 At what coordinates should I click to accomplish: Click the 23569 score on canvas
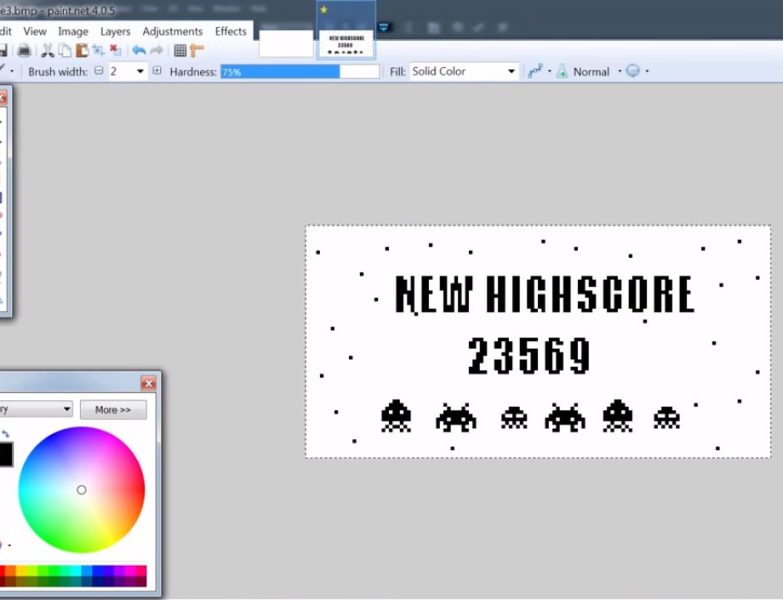(529, 356)
